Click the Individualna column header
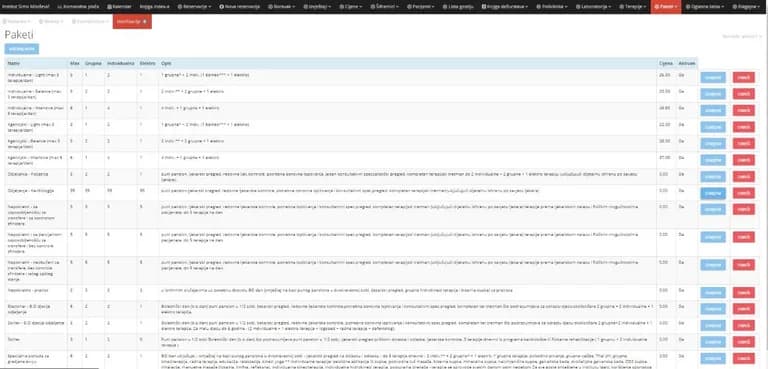Image resolution: width=768 pixels, height=369 pixels. tap(120, 63)
